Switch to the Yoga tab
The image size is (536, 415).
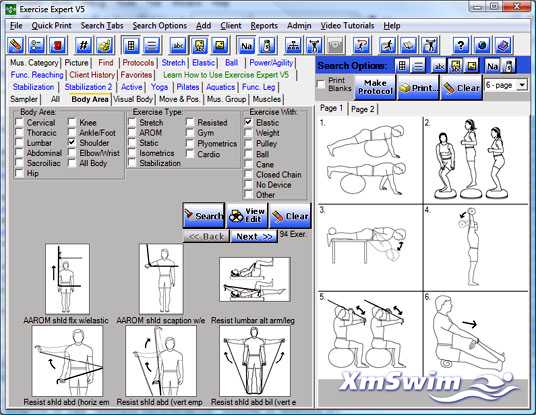159,87
